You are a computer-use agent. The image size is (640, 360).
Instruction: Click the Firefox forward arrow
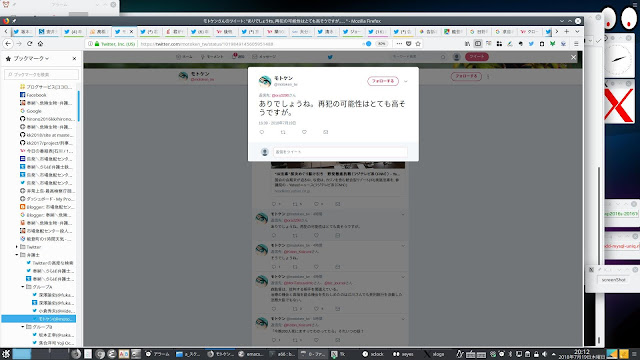[x=19, y=44]
